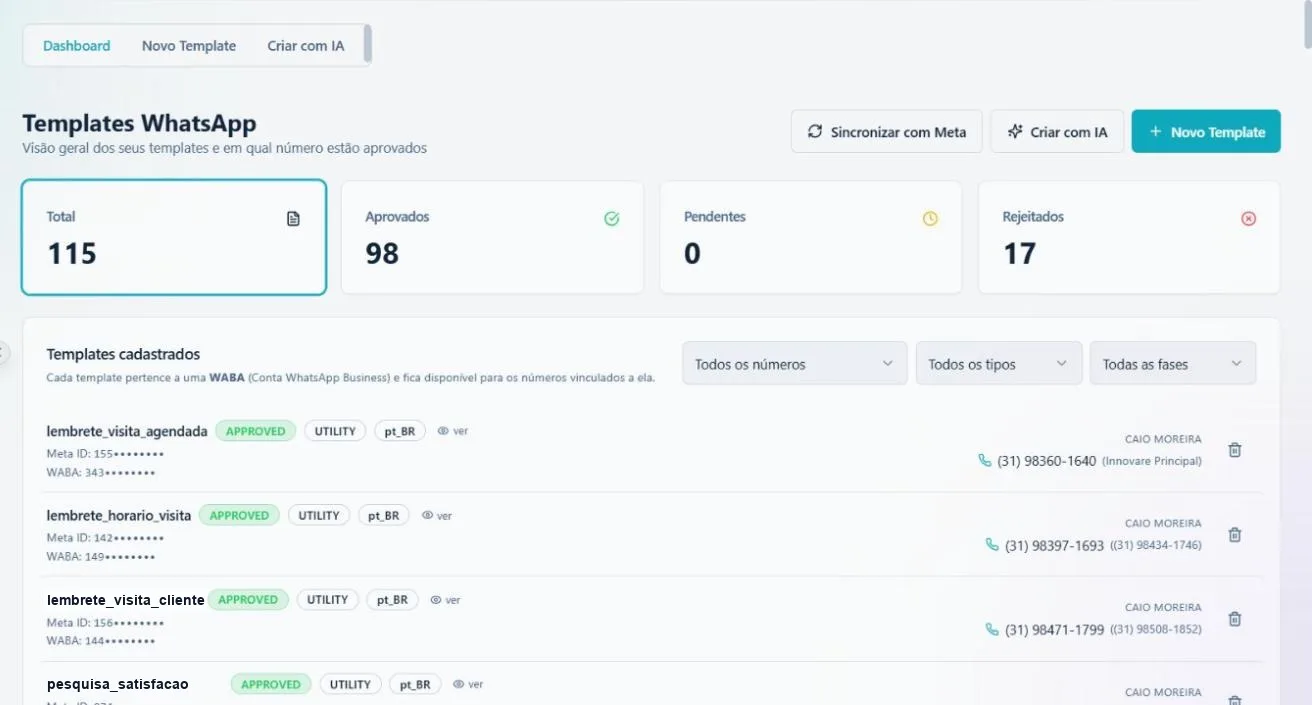The height and width of the screenshot is (705, 1312).
Task: Click the clock icon in the Pendentes card
Action: pyautogui.click(x=930, y=219)
